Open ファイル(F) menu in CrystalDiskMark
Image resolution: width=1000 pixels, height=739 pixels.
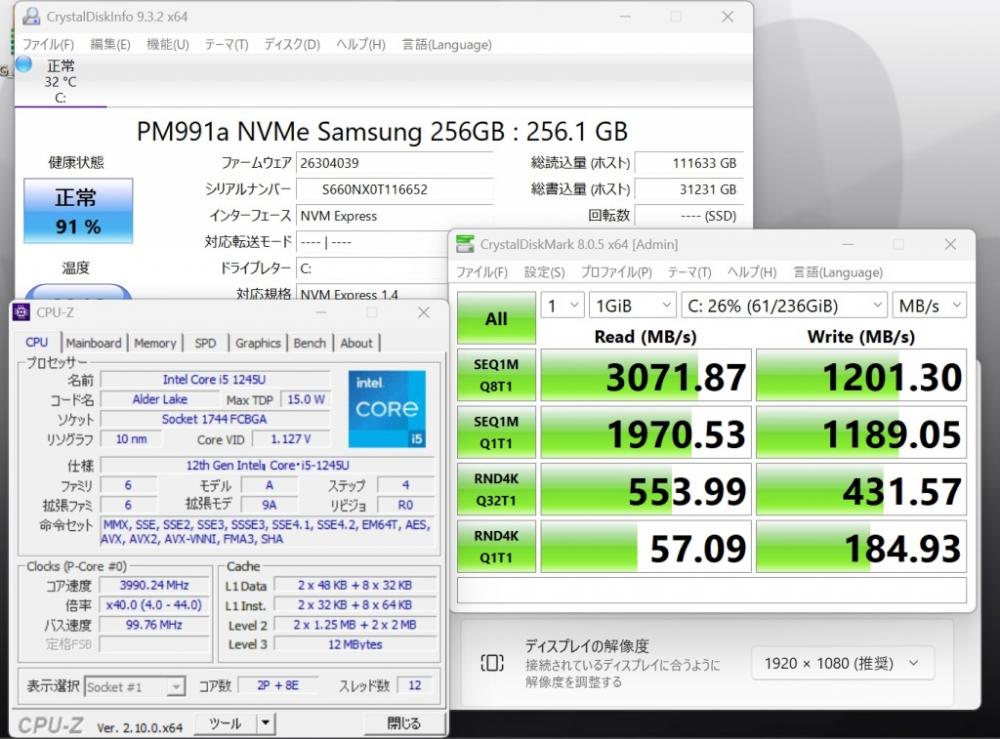click(482, 272)
